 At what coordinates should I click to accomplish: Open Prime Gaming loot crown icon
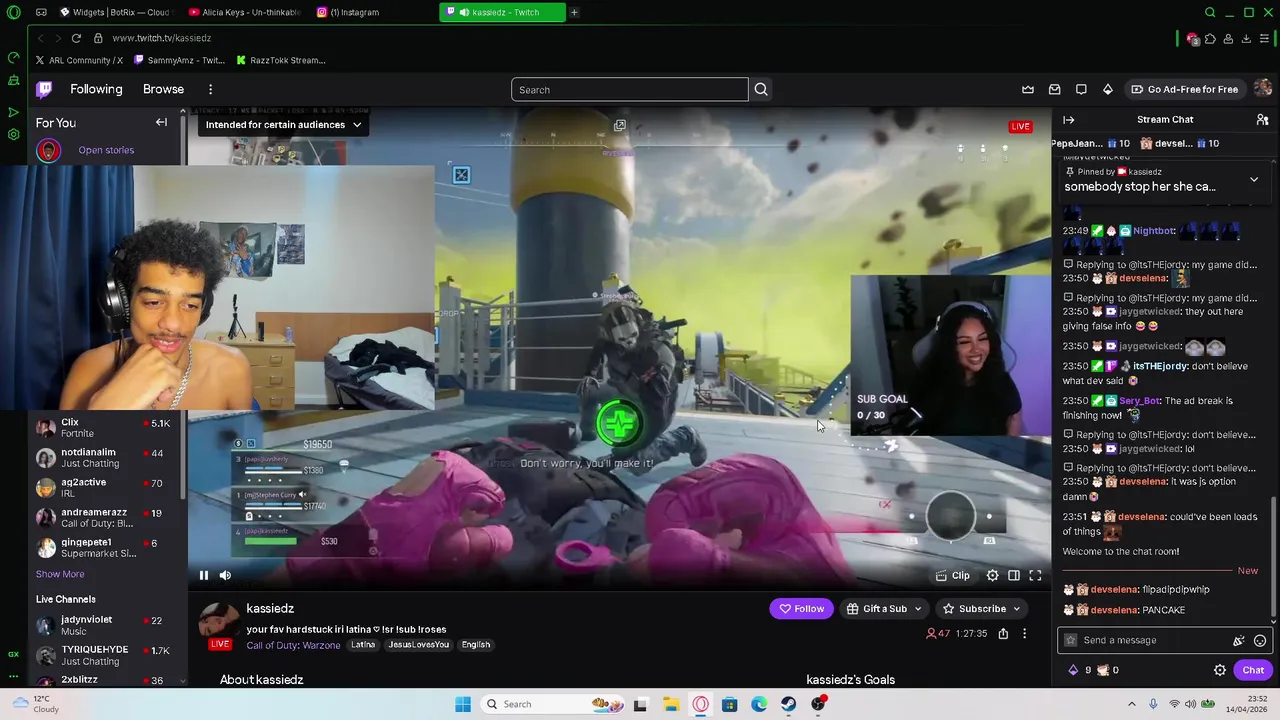tap(1028, 89)
